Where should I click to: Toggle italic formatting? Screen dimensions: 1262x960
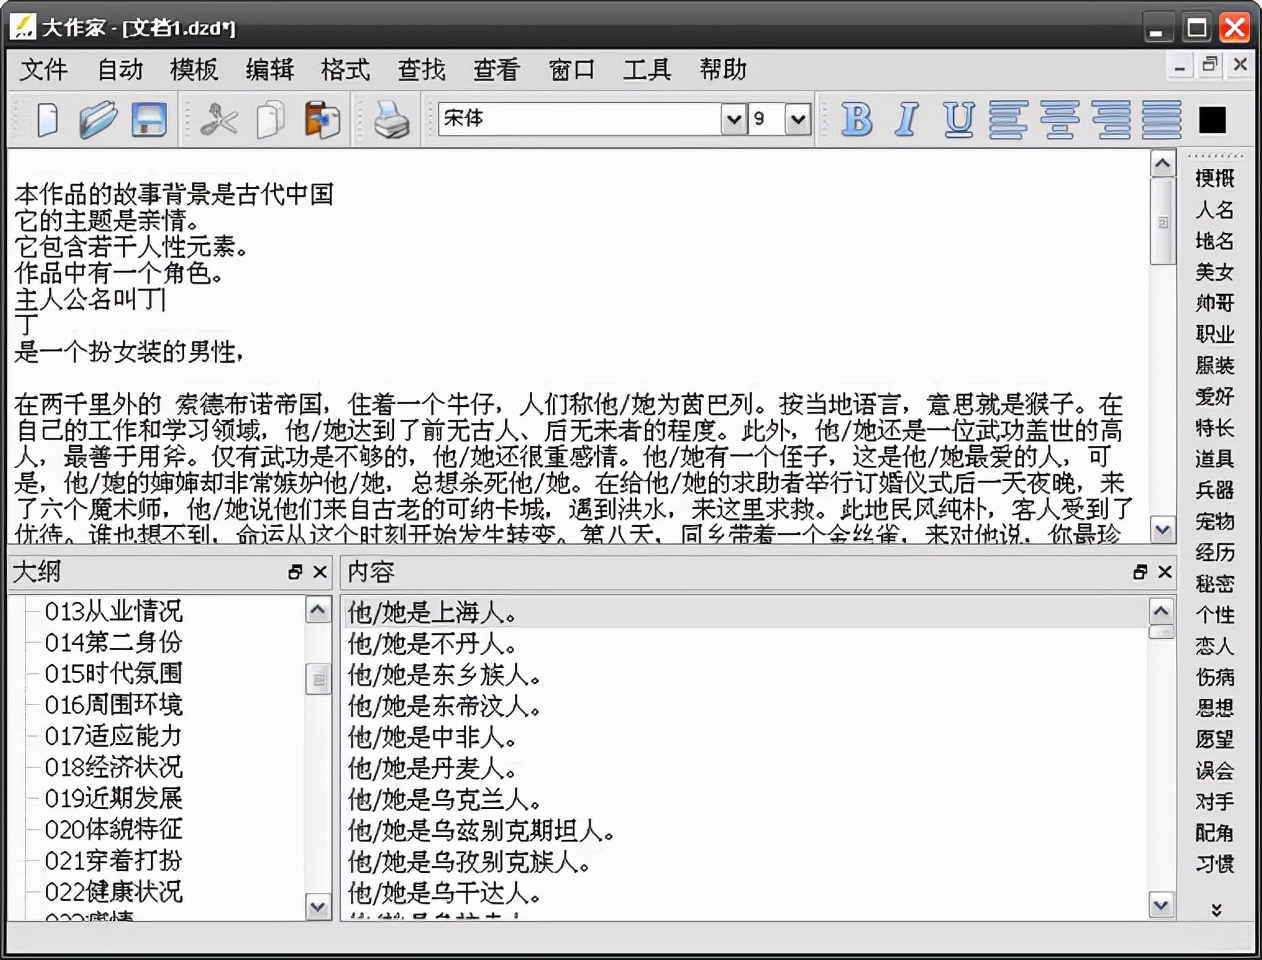pos(905,119)
